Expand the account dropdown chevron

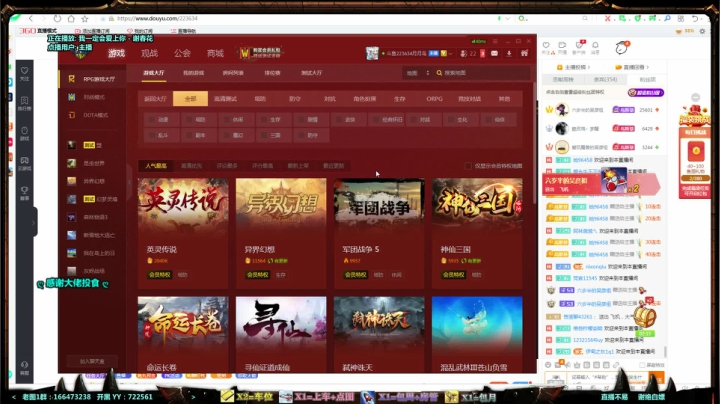tap(450, 54)
